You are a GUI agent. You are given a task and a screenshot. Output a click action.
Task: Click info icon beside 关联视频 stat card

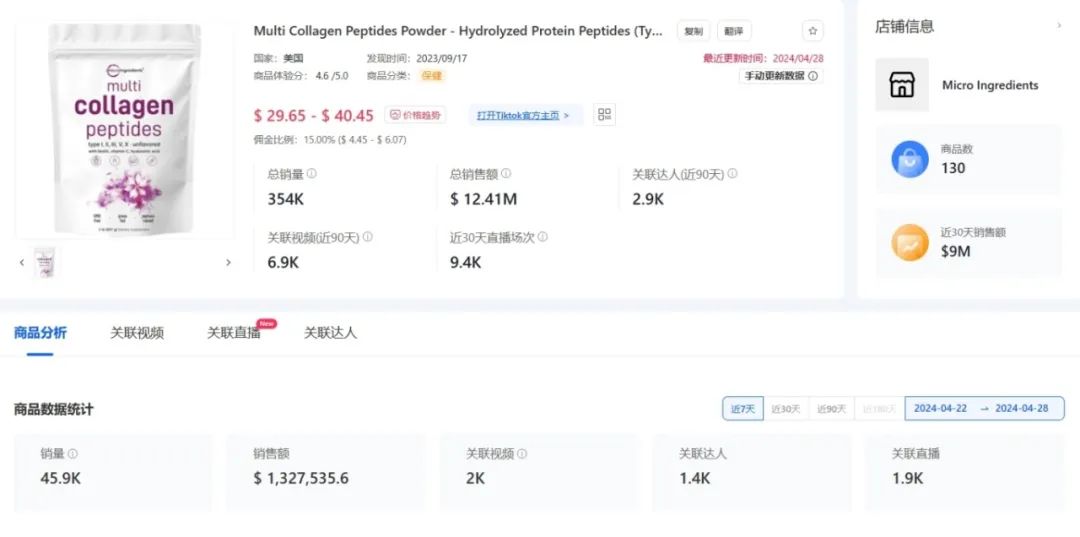tap(522, 454)
